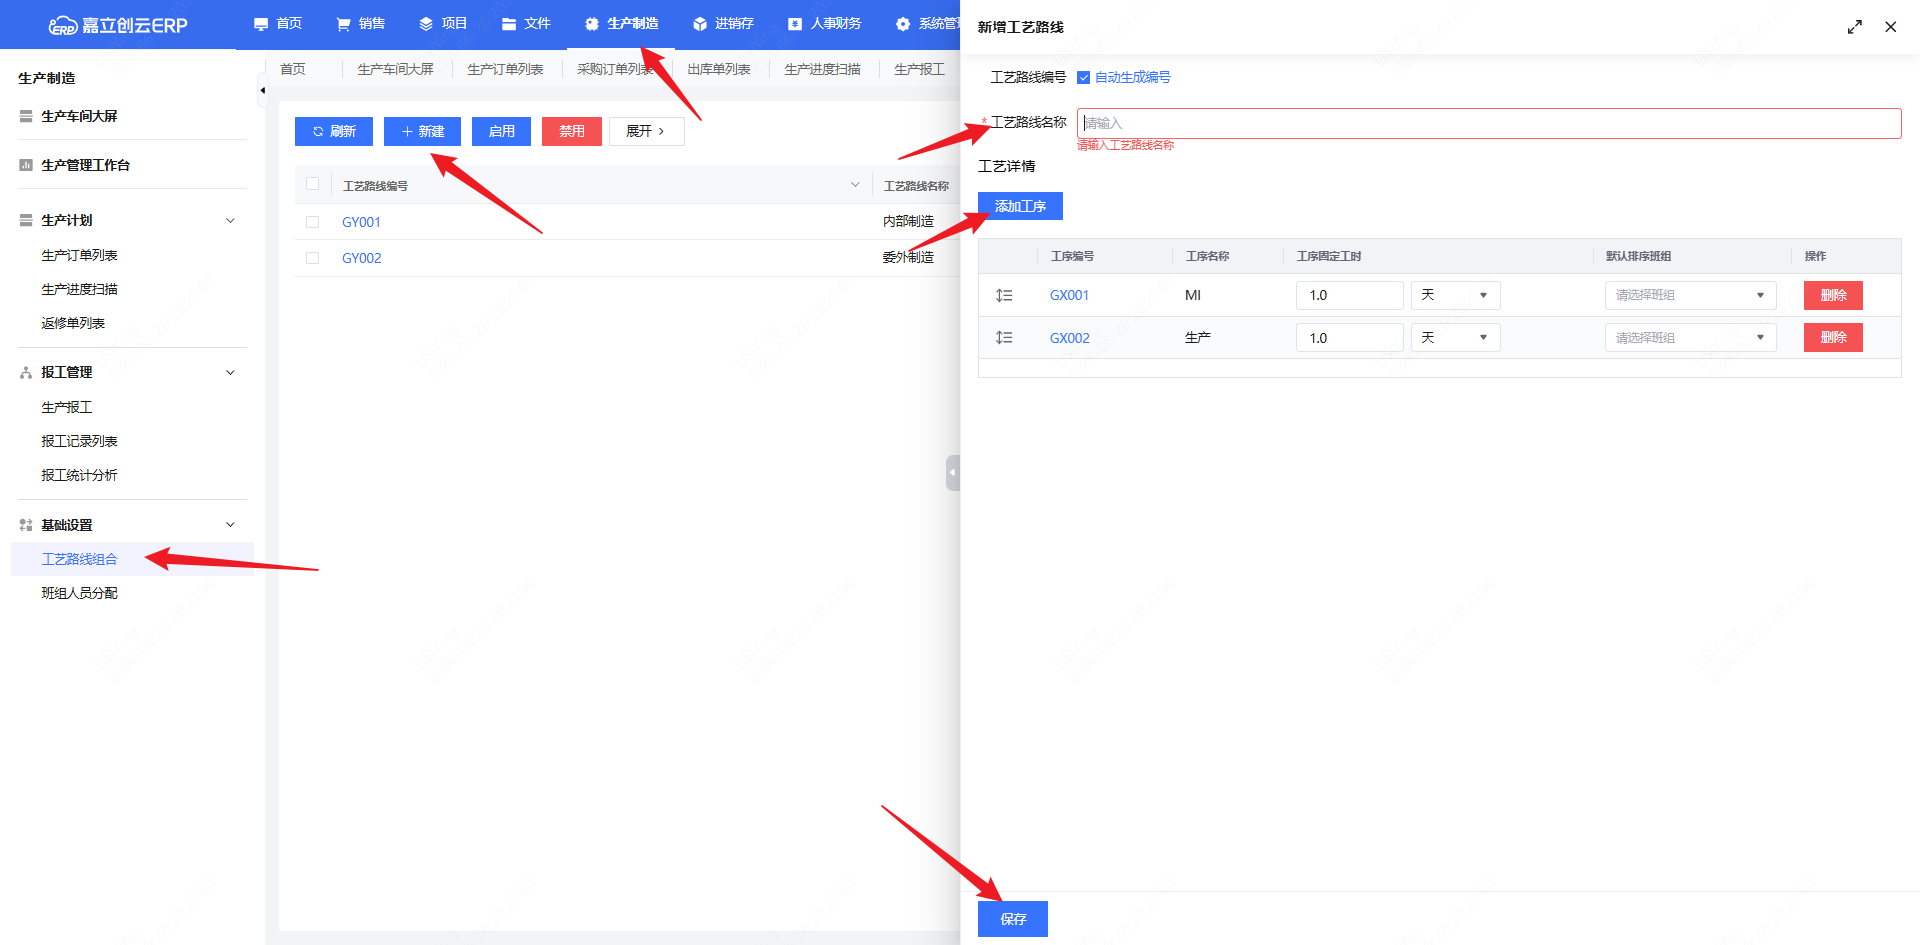
Task: Click the 基础设置 section icon
Action: pos(26,525)
